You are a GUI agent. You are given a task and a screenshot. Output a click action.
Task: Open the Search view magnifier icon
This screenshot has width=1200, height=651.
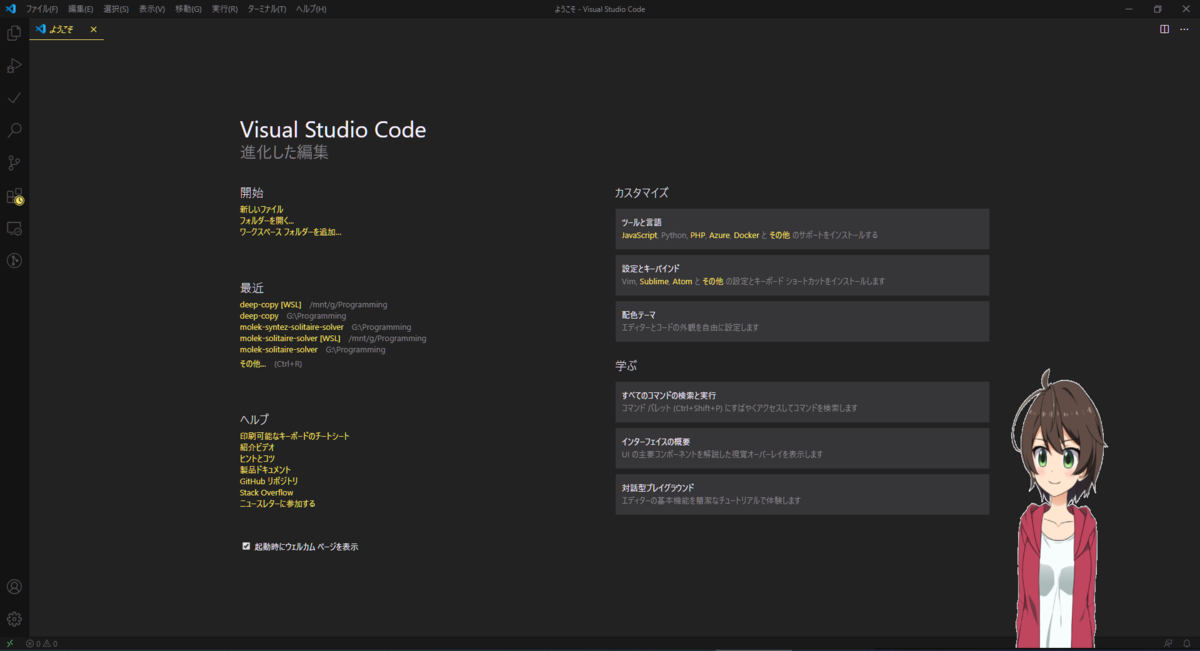(14, 130)
